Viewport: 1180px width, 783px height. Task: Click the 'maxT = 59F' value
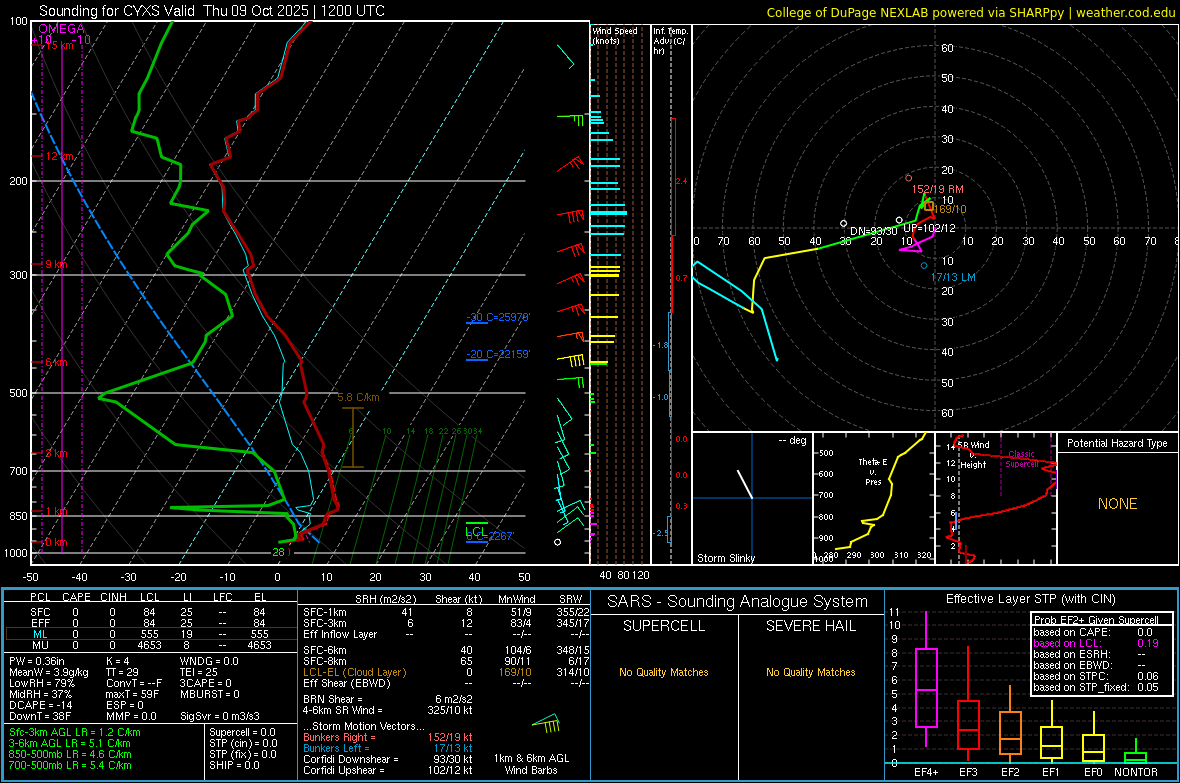pos(132,694)
